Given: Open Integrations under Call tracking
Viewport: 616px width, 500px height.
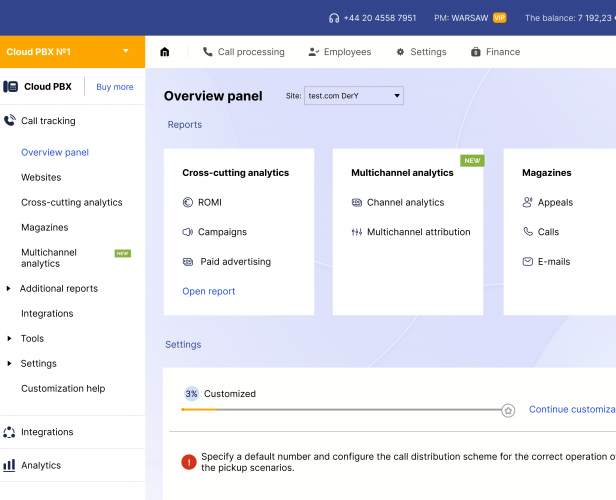Looking at the screenshot, I should 47,313.
